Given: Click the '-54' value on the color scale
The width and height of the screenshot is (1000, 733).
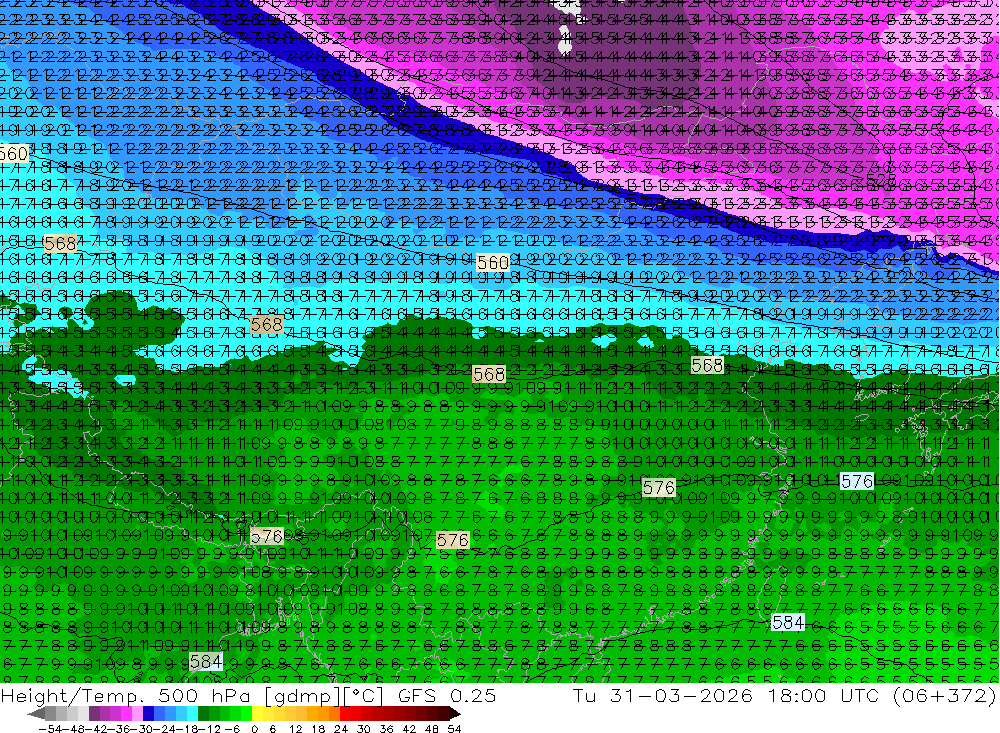Looking at the screenshot, I should [50, 729].
